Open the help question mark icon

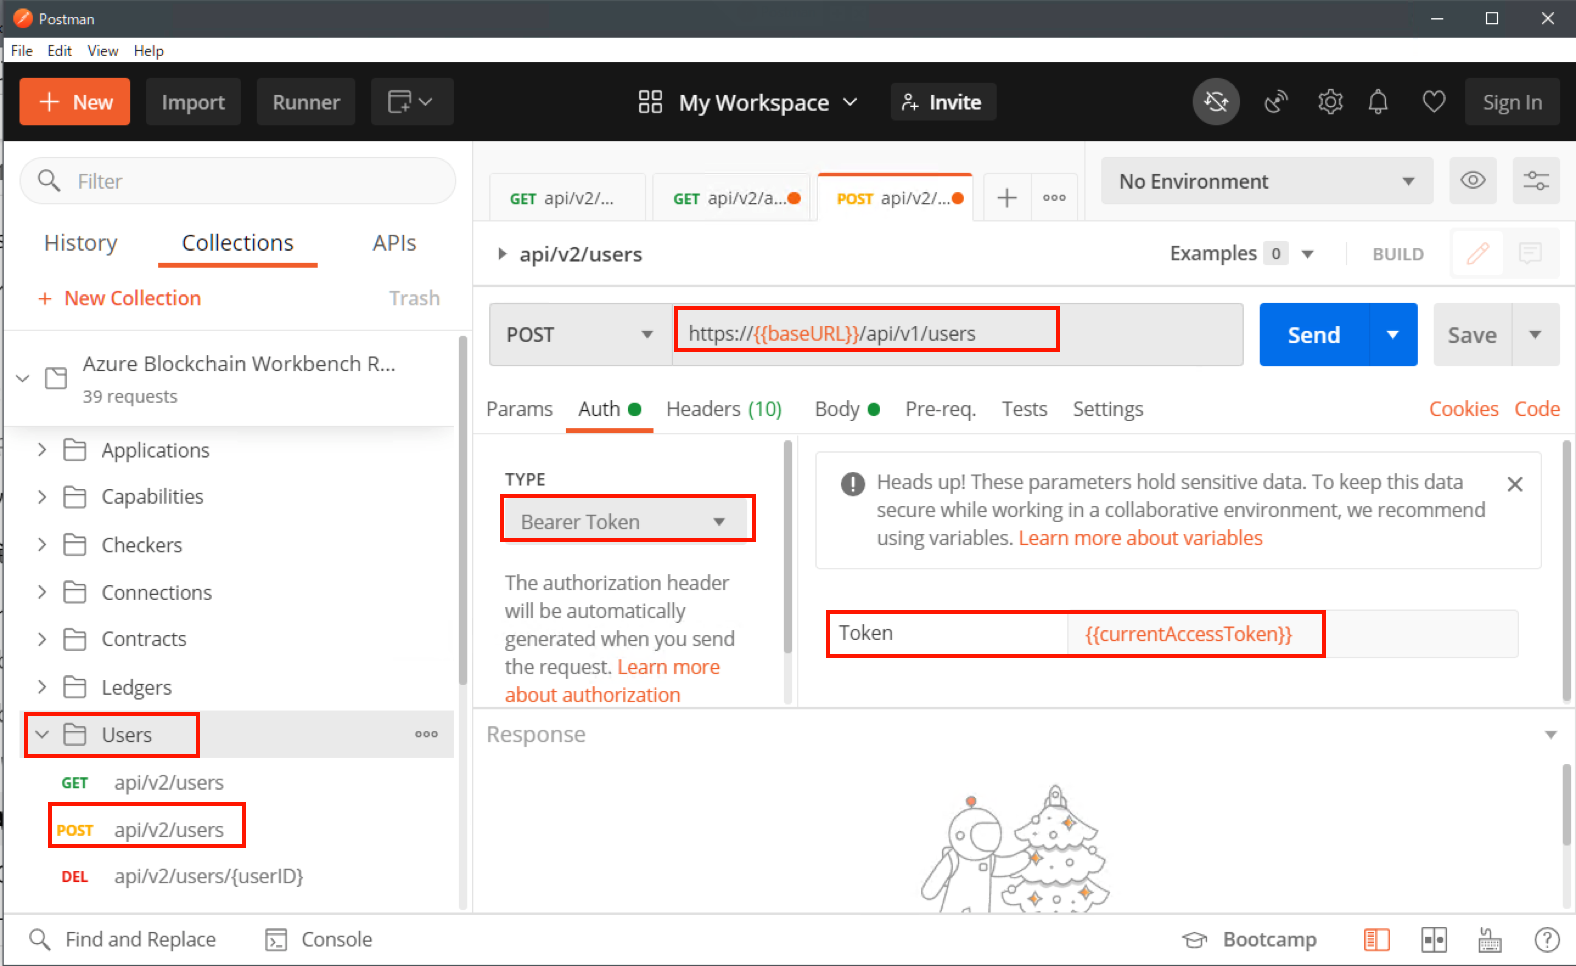click(1547, 940)
